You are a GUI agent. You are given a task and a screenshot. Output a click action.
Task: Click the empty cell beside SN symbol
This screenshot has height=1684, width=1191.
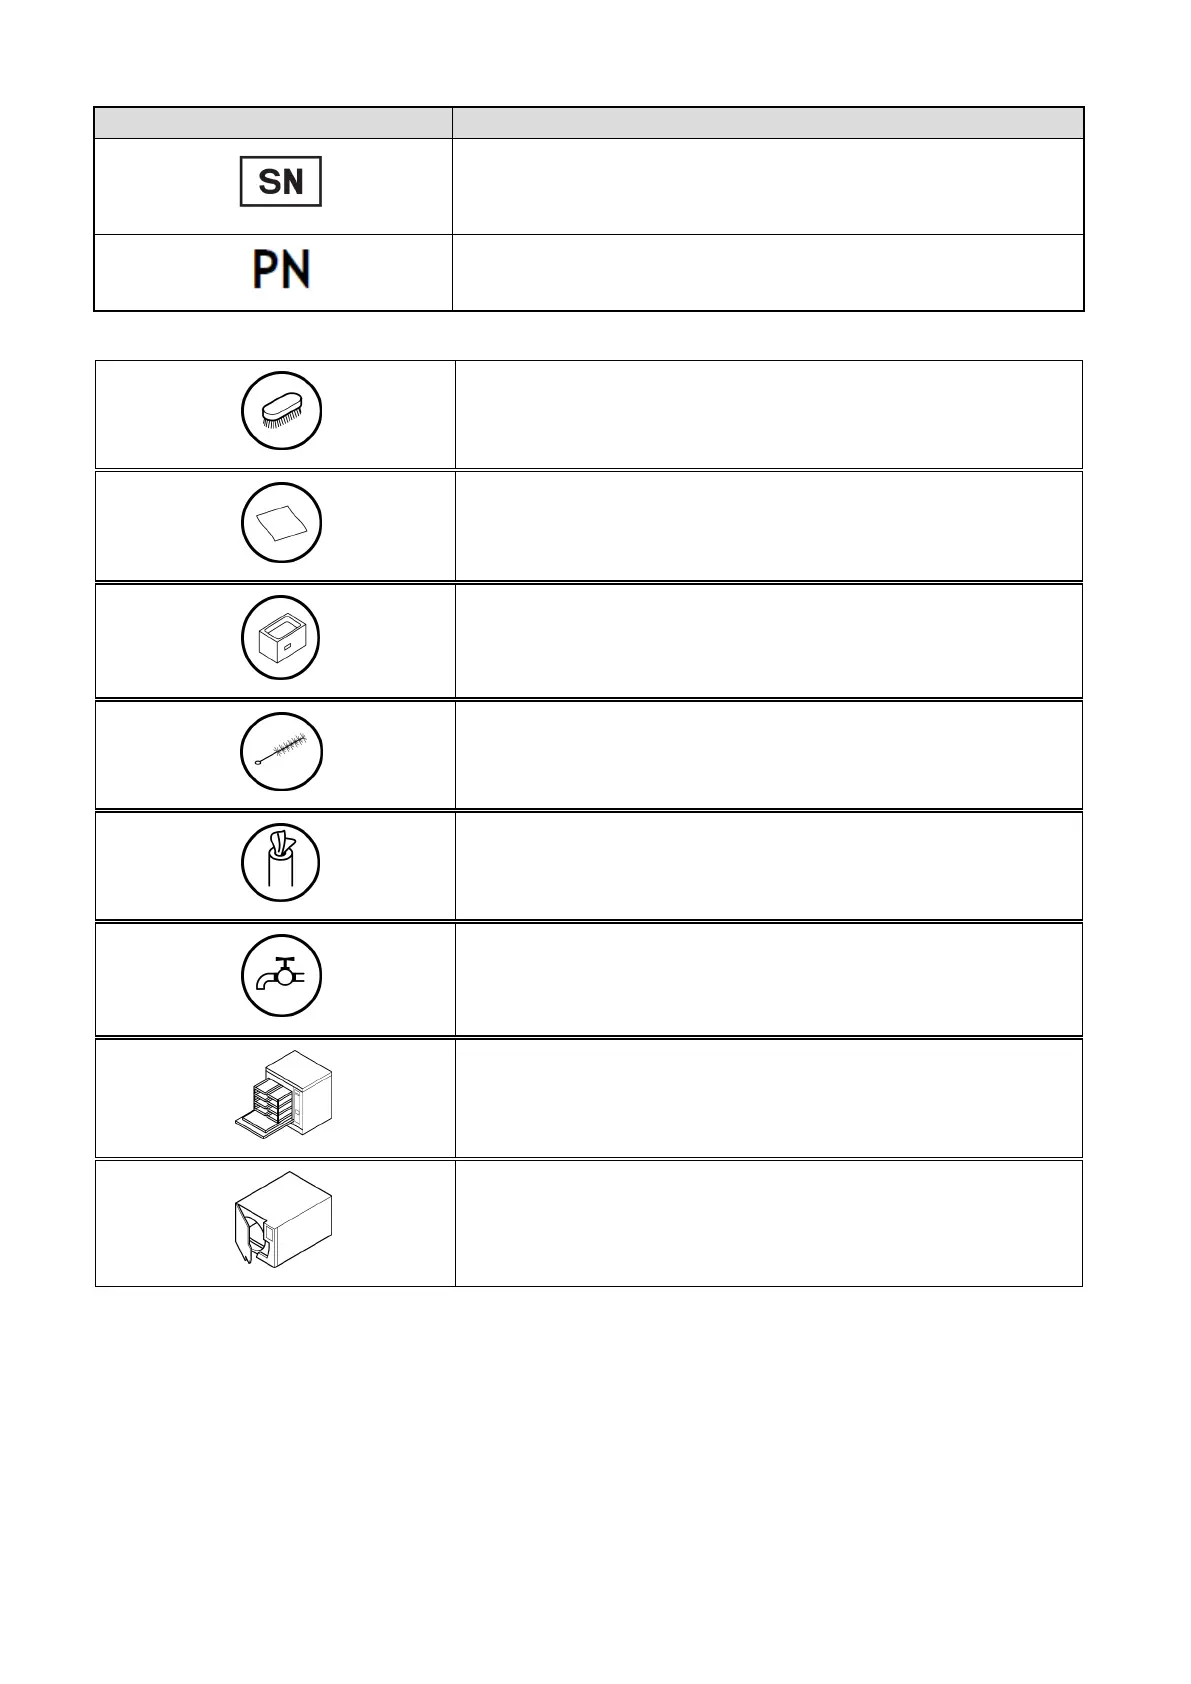point(767,186)
